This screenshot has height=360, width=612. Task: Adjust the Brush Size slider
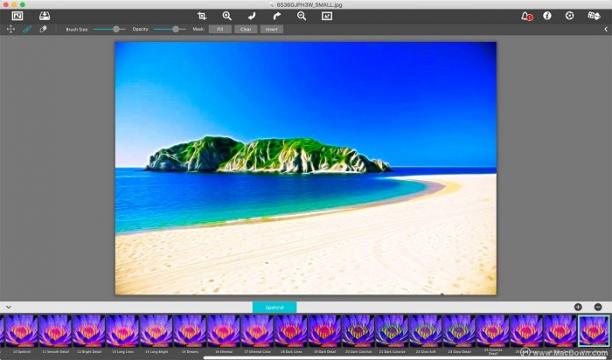click(110, 29)
